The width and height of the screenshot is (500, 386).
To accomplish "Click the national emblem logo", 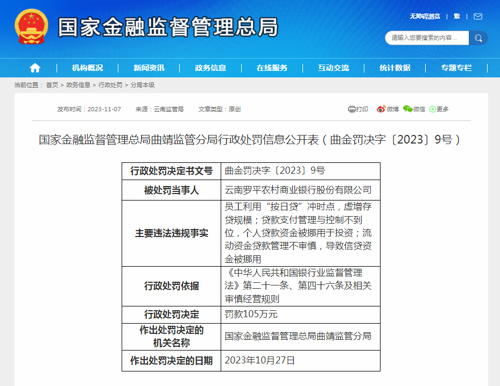I will pyautogui.click(x=31, y=27).
